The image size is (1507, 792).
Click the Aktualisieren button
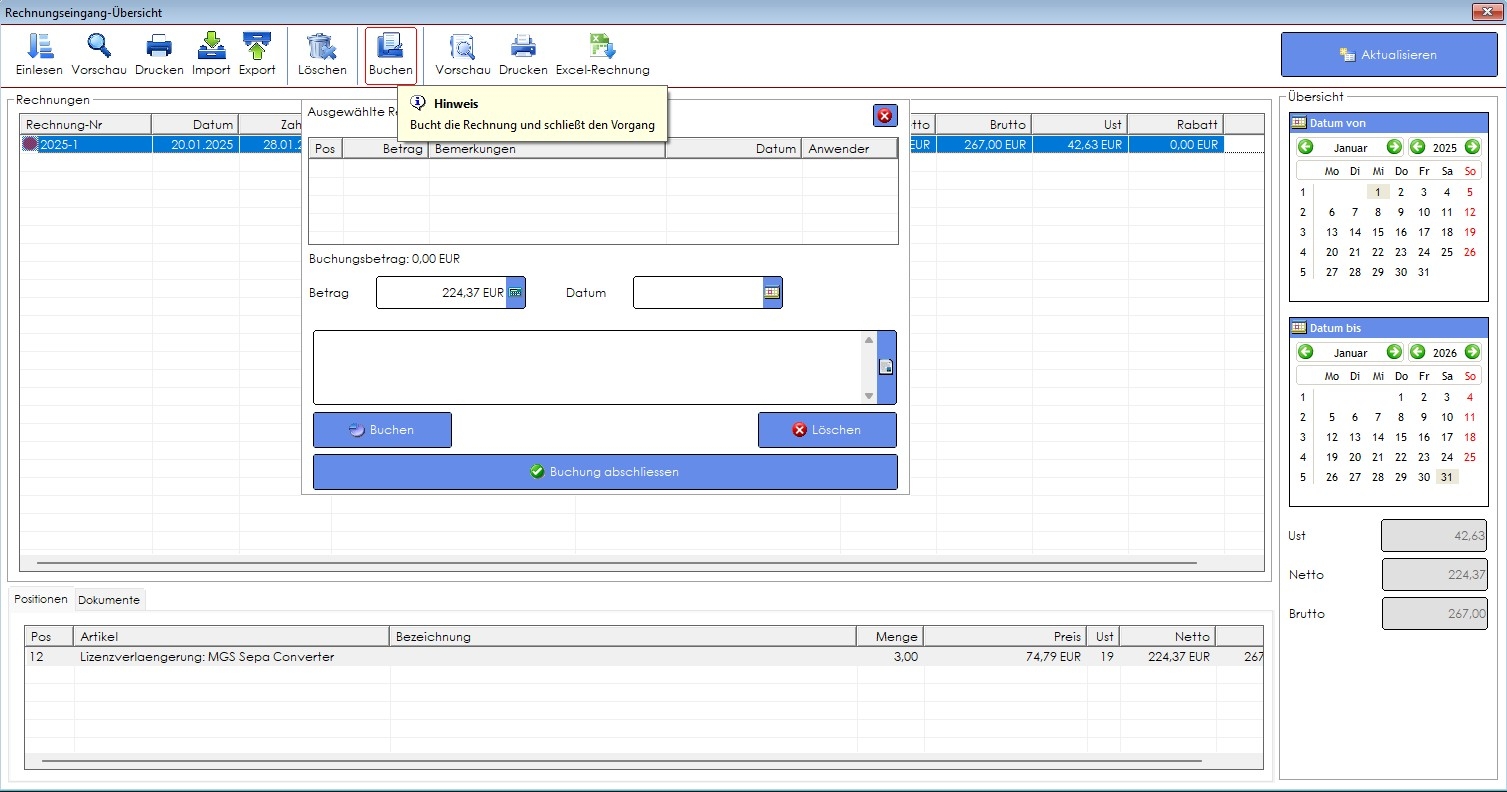click(x=1389, y=55)
